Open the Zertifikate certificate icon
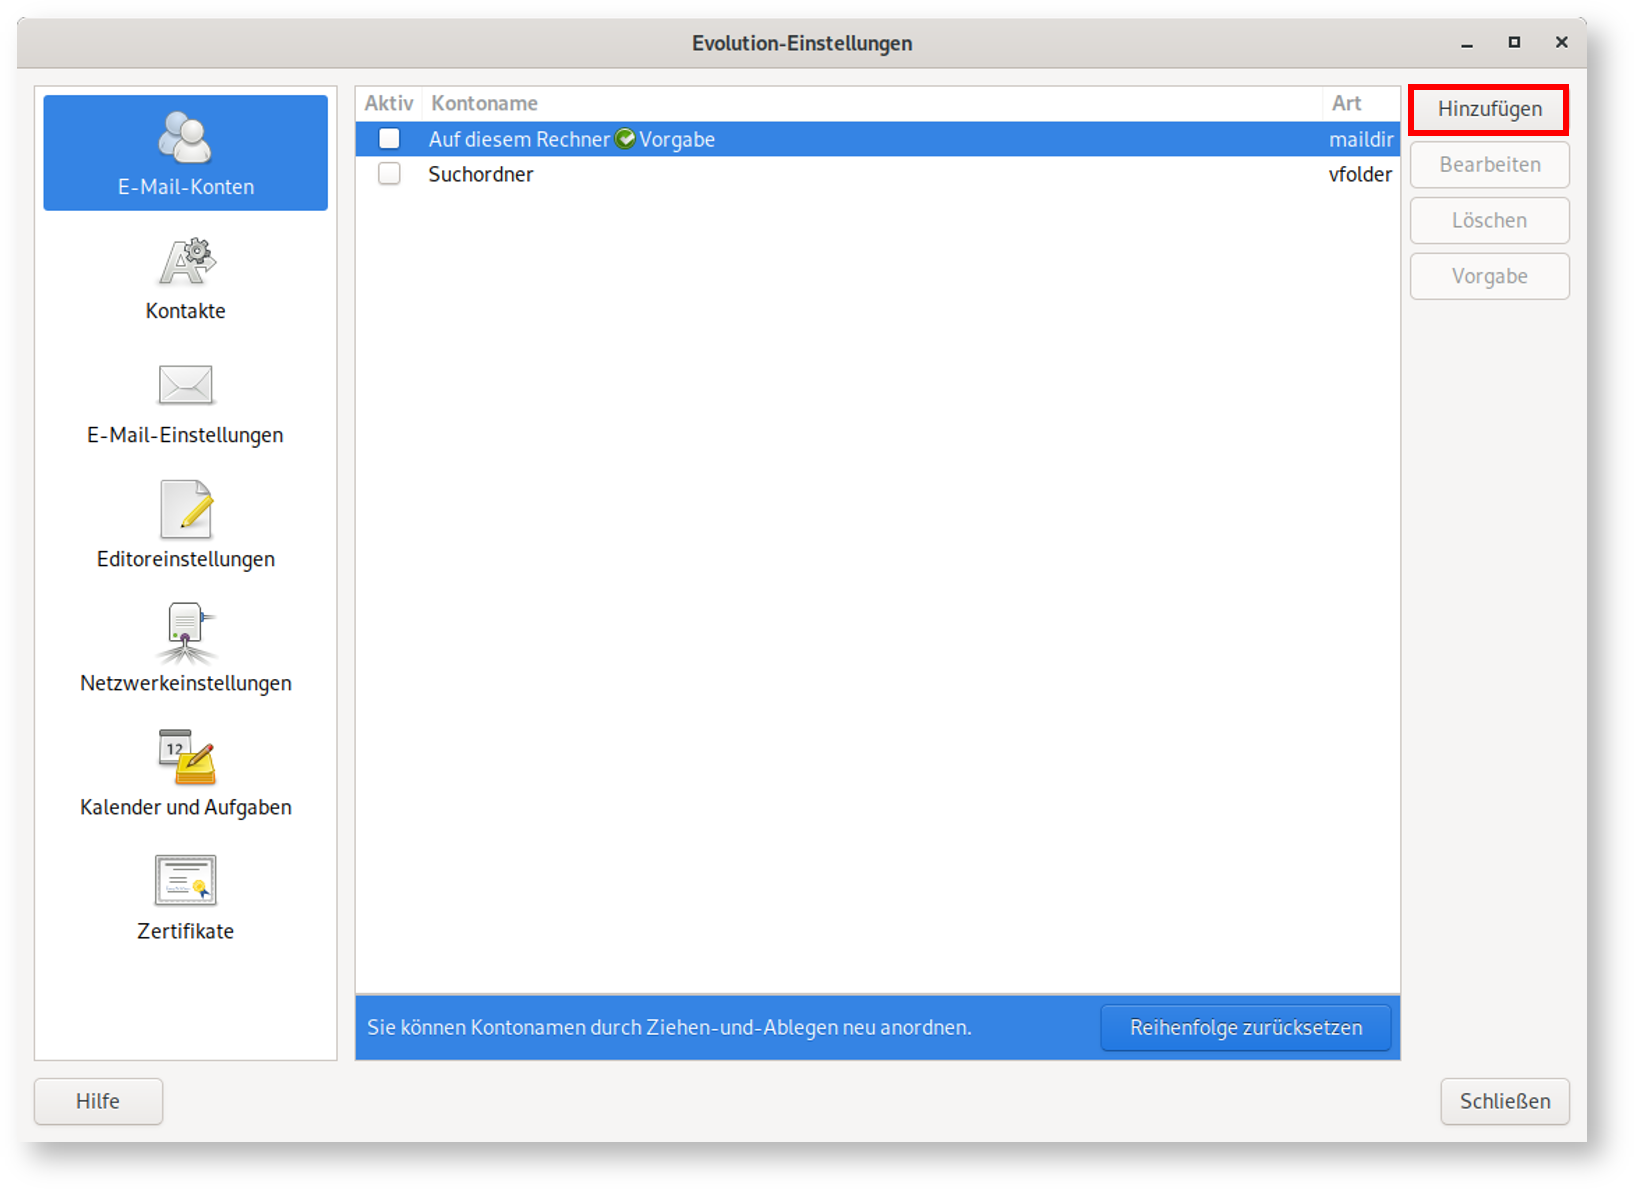The height and width of the screenshot is (1190, 1635). 186,881
